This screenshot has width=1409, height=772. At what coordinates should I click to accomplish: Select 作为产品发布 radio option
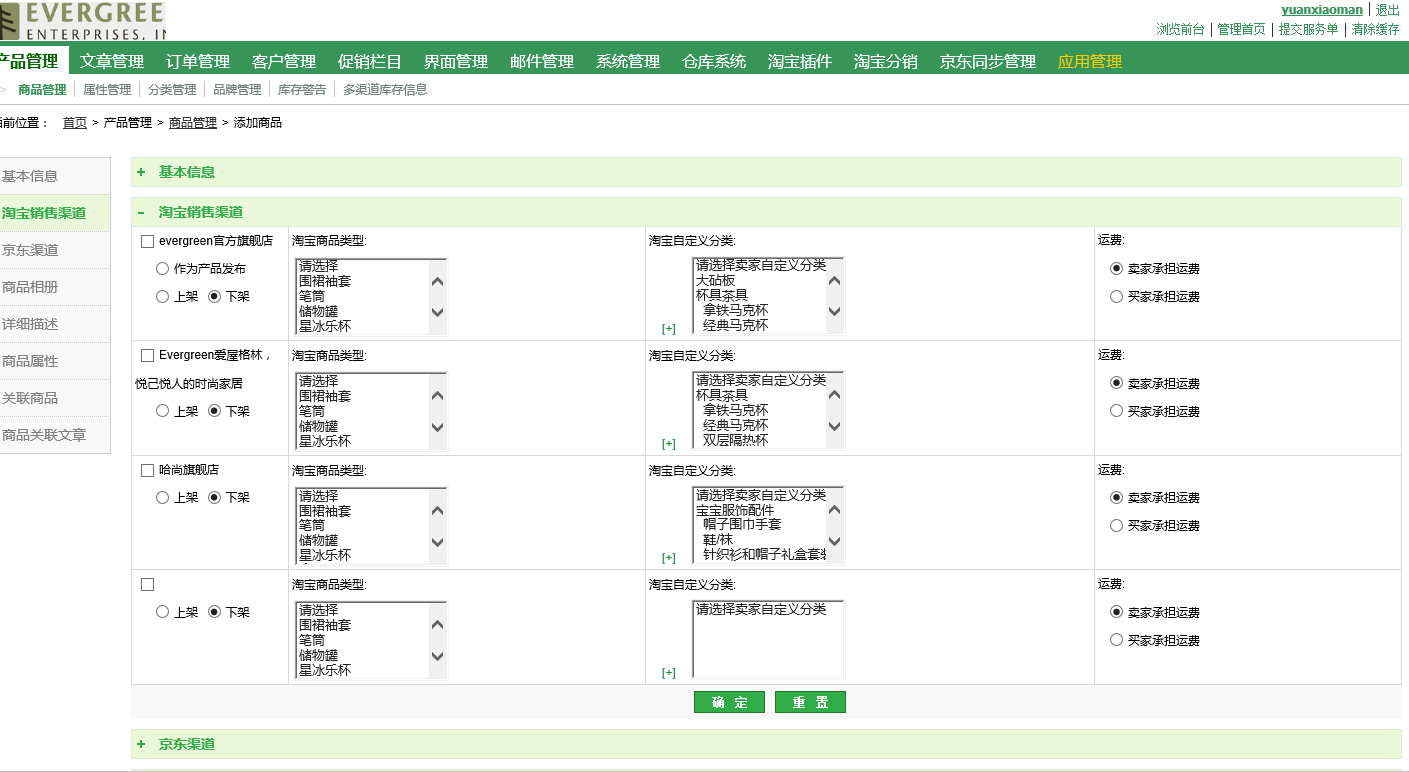pyautogui.click(x=162, y=269)
